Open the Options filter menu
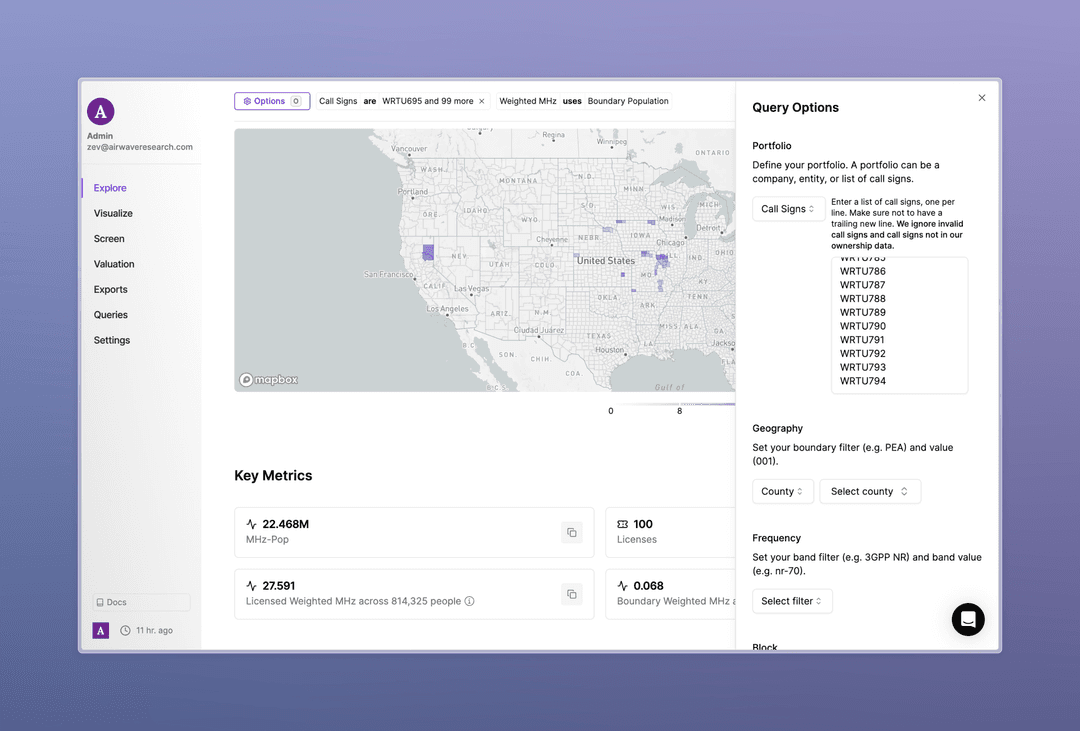This screenshot has height=731, width=1080. click(271, 101)
